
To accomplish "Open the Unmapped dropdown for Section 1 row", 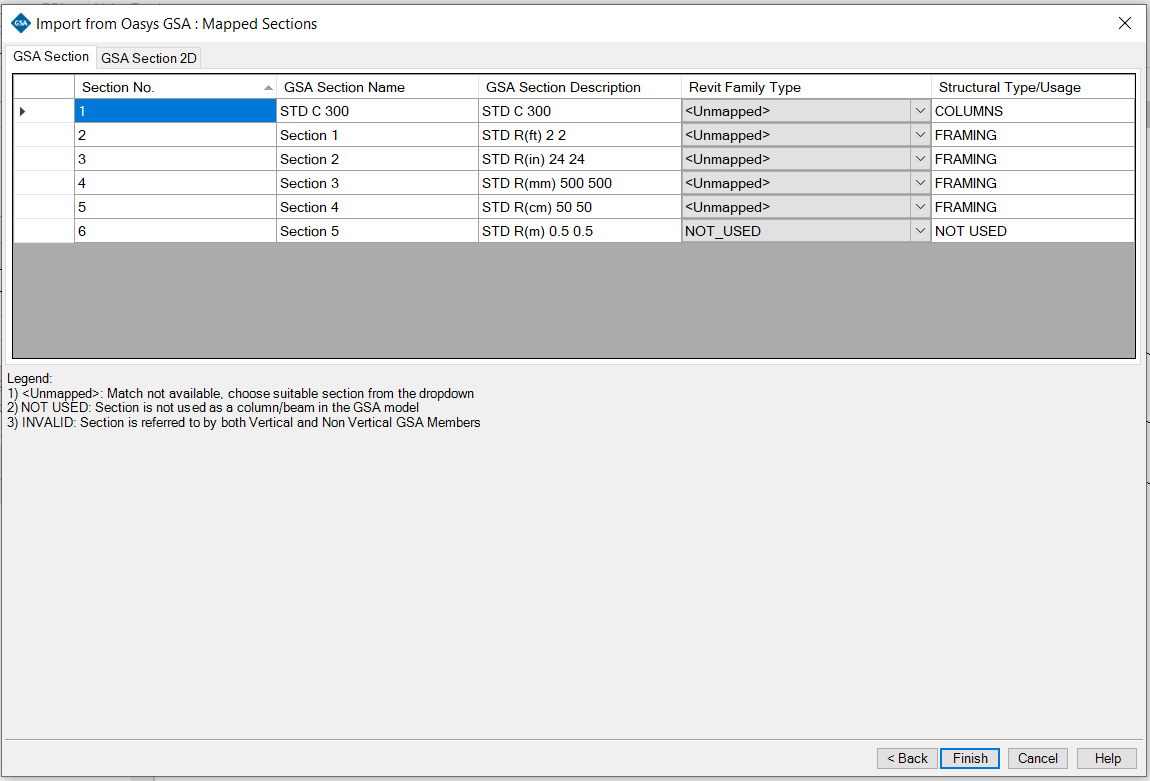I will [x=919, y=135].
